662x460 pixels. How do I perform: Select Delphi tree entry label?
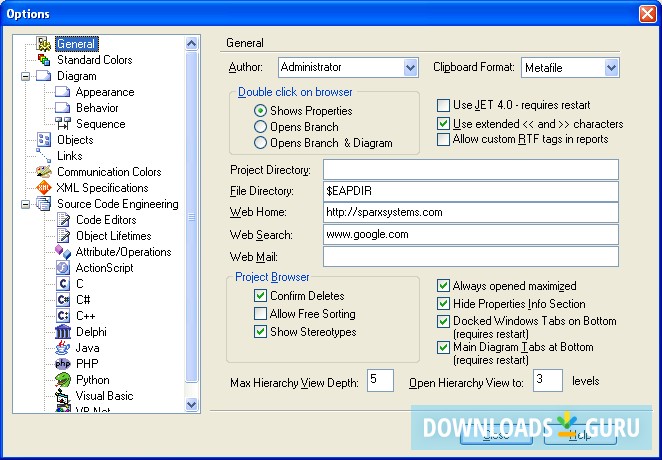(x=91, y=332)
